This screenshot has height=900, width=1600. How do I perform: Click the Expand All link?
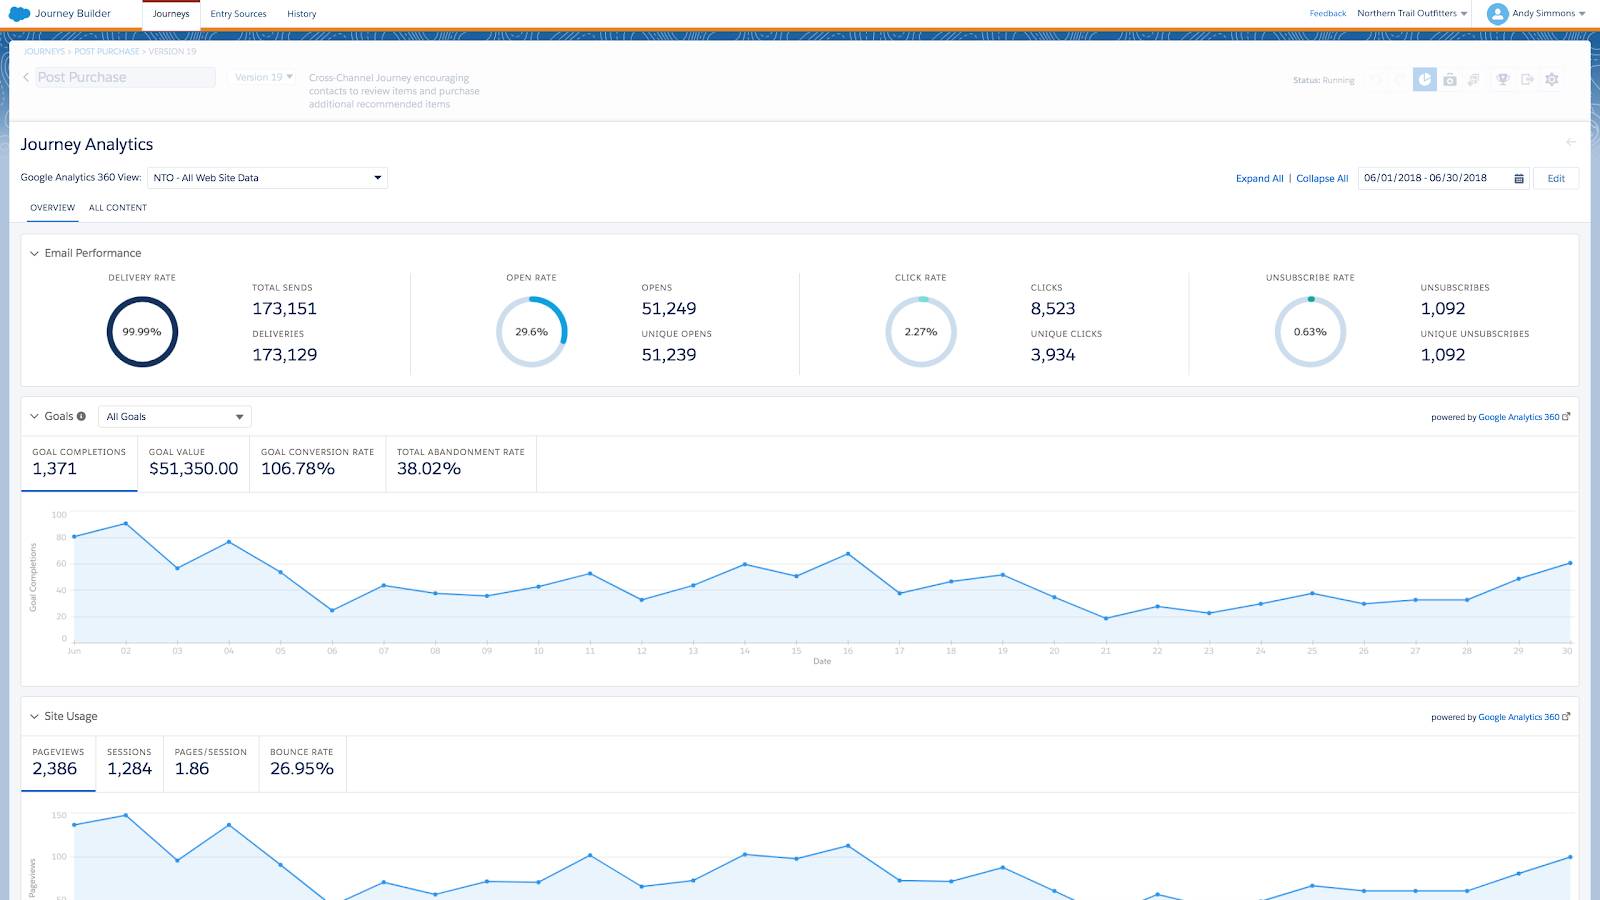(1259, 178)
